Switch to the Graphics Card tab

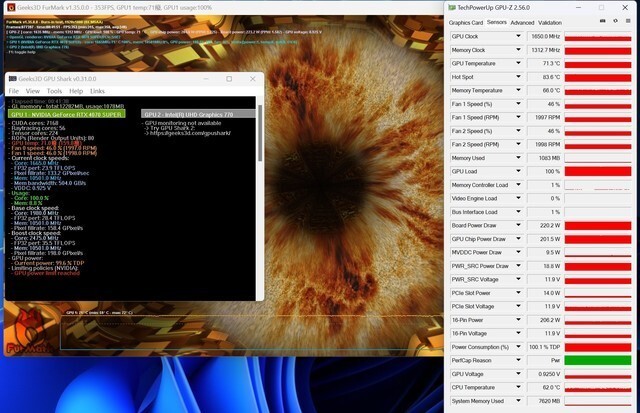[466, 22]
